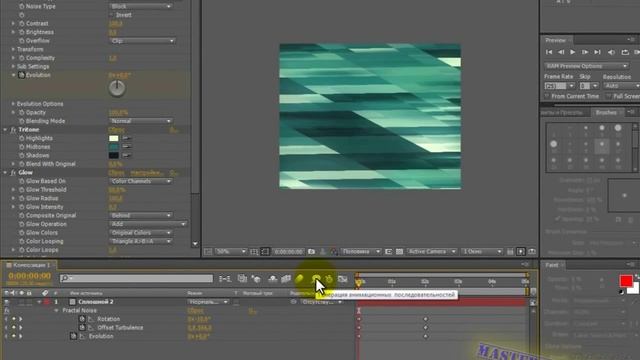The height and width of the screenshot is (360, 640).
Task: Open viewer magnification dropdown showing 50%
Action: (x=231, y=252)
